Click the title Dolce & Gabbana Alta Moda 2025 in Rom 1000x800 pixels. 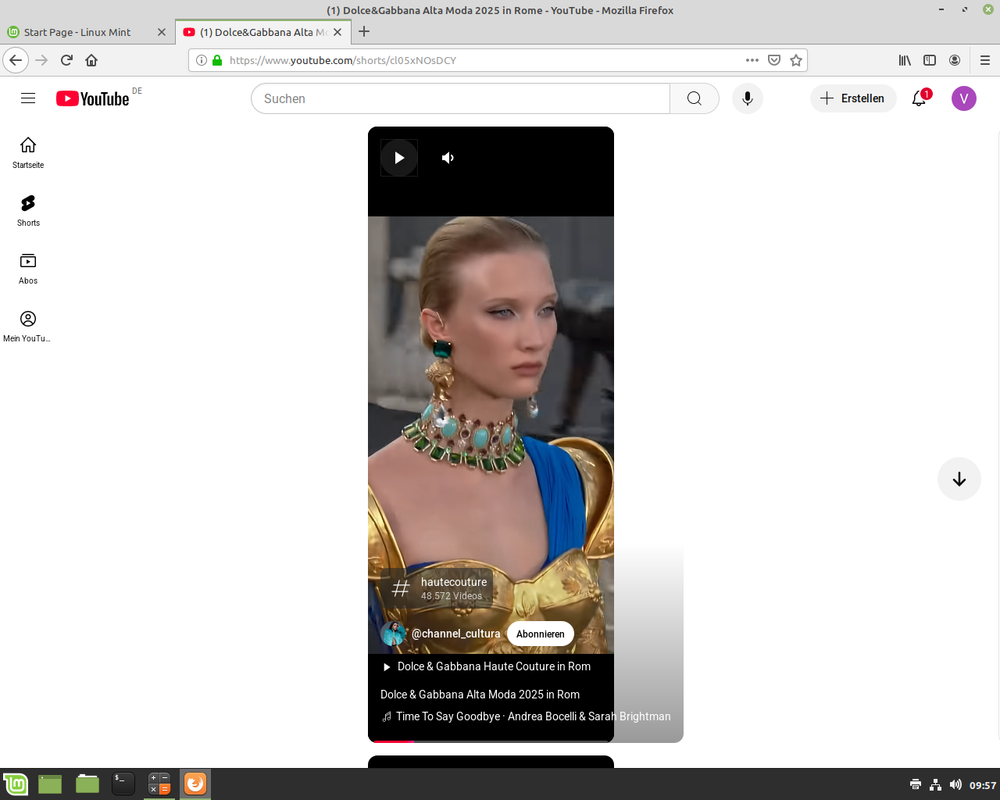click(480, 694)
